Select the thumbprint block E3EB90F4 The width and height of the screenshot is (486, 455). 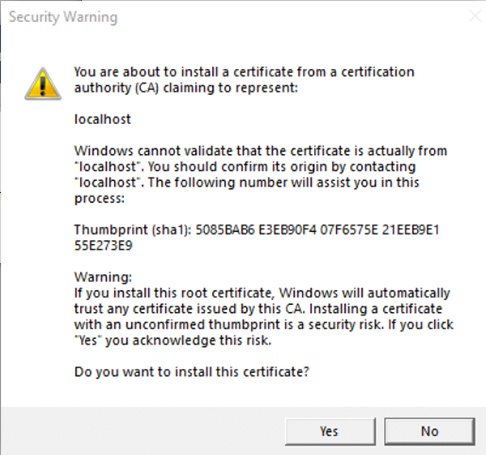pyautogui.click(x=287, y=230)
